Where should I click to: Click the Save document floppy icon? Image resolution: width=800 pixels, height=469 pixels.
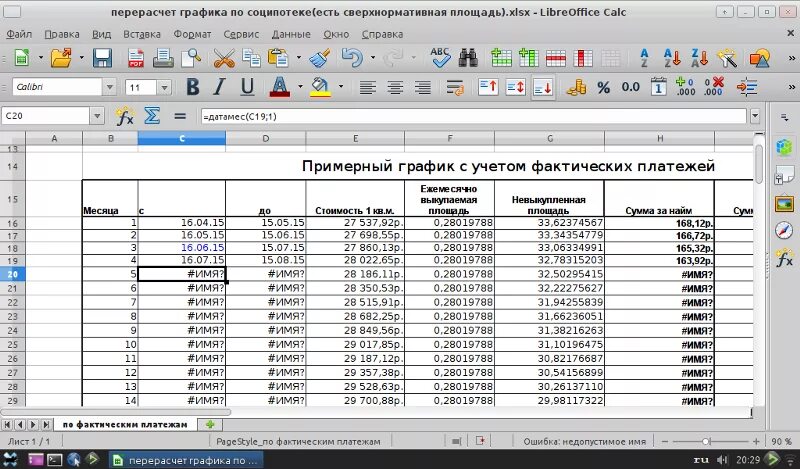pos(102,58)
